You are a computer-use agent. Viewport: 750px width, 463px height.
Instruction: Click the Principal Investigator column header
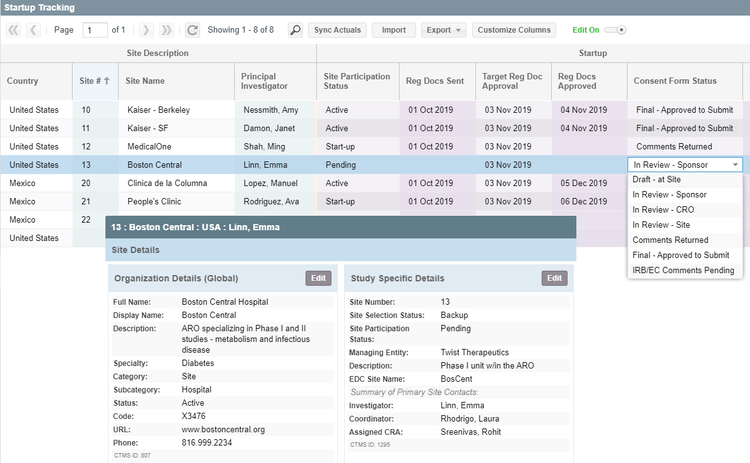pos(275,81)
